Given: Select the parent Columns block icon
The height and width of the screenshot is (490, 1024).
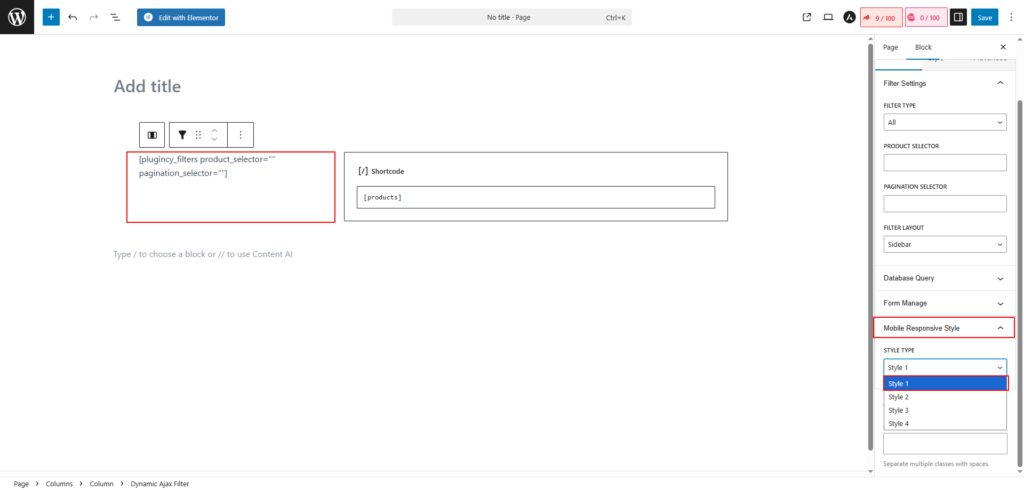Looking at the screenshot, I should pos(152,135).
